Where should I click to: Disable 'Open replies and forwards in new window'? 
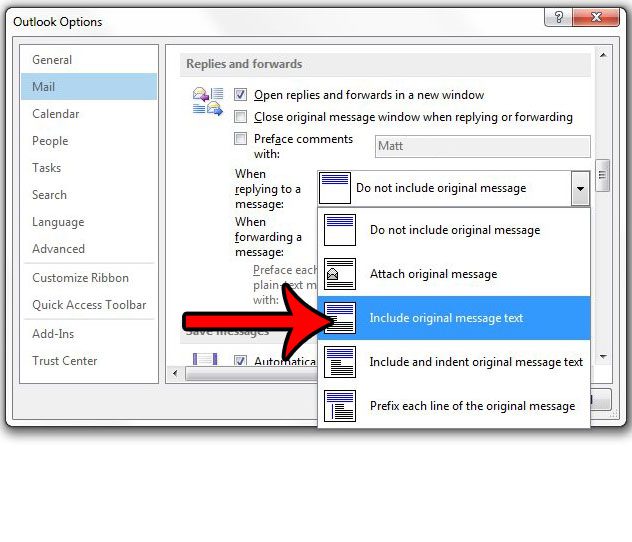click(240, 95)
